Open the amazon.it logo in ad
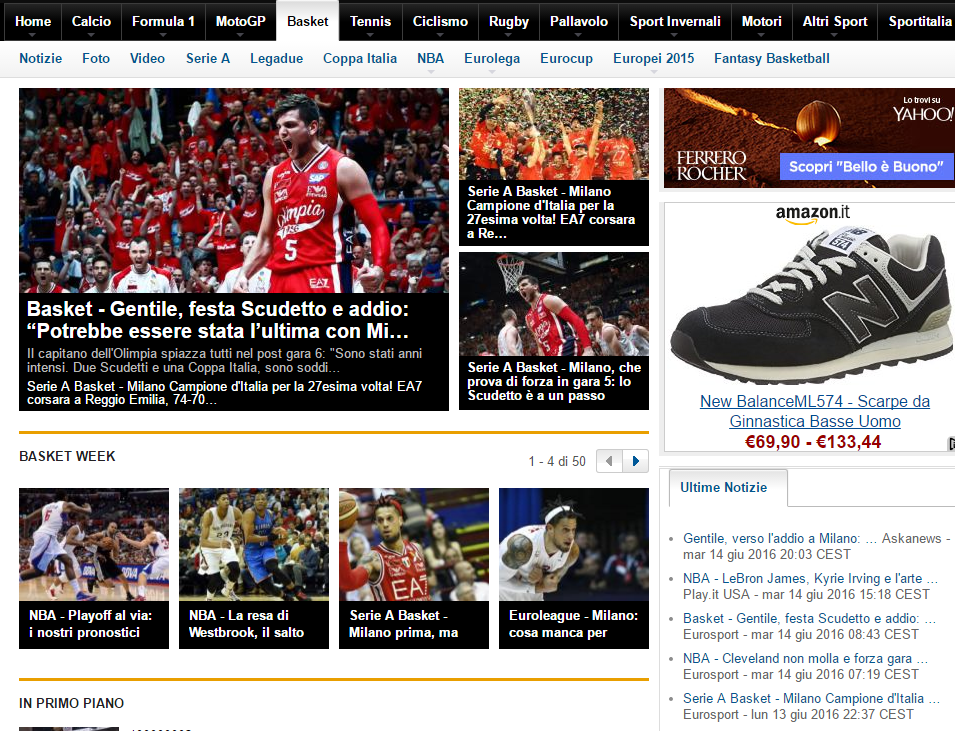Image resolution: width=955 pixels, height=731 pixels. coord(812,213)
